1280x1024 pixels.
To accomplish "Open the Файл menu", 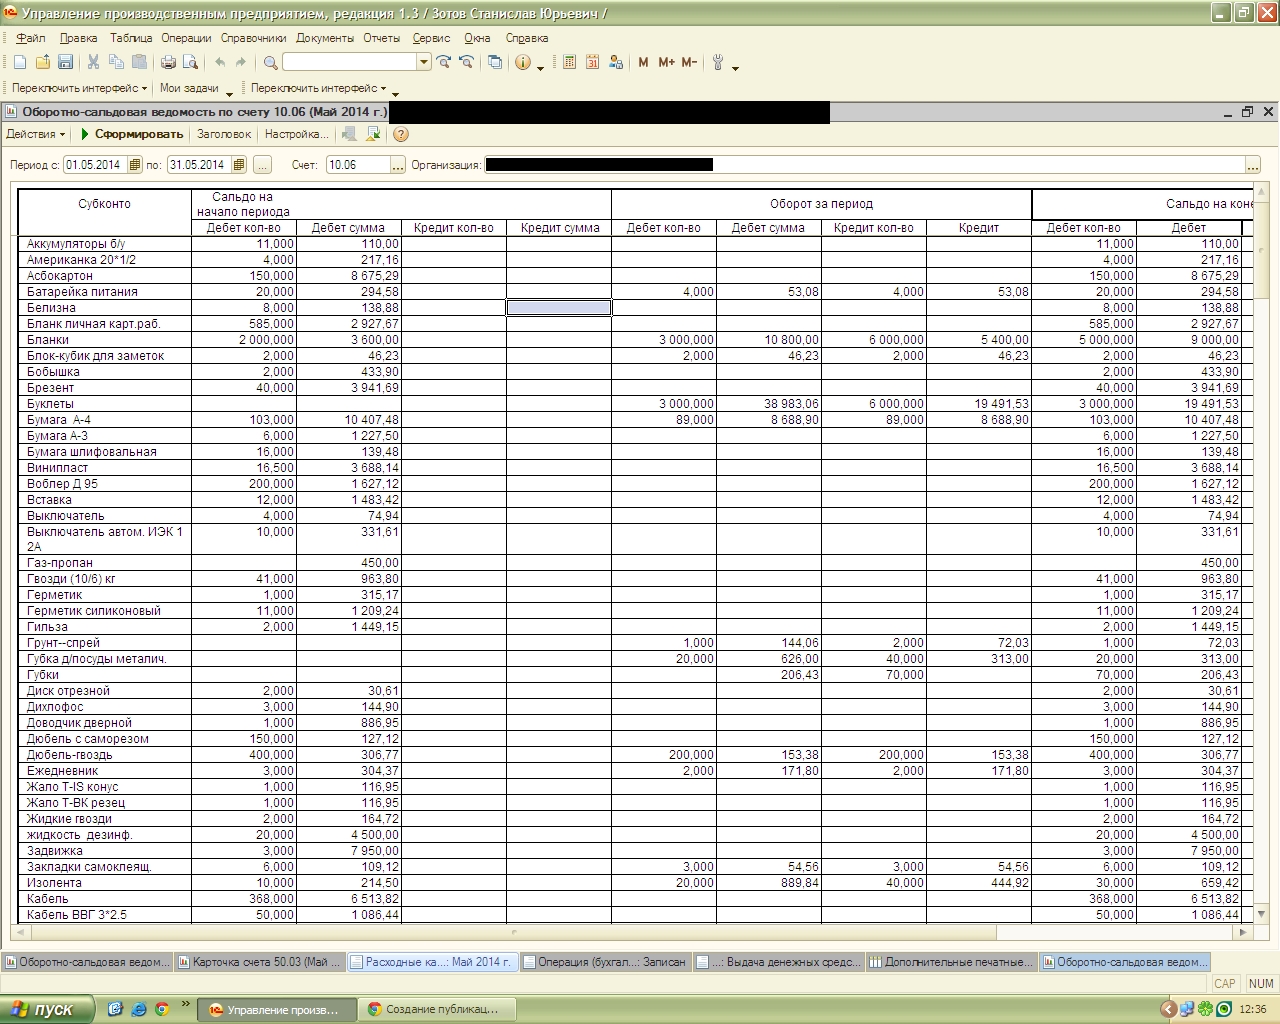I will pos(31,38).
